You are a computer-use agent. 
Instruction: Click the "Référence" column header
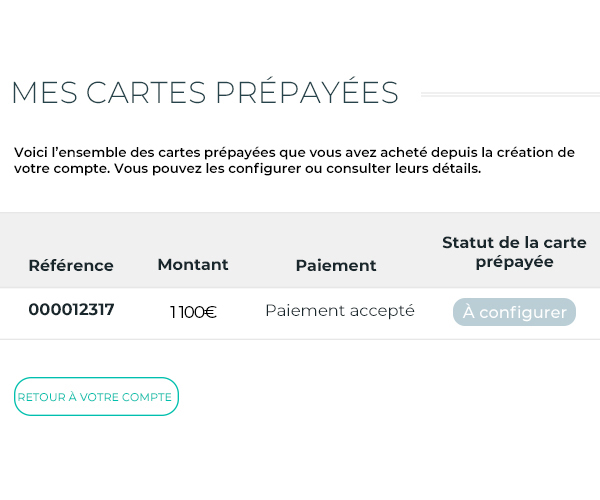71,265
